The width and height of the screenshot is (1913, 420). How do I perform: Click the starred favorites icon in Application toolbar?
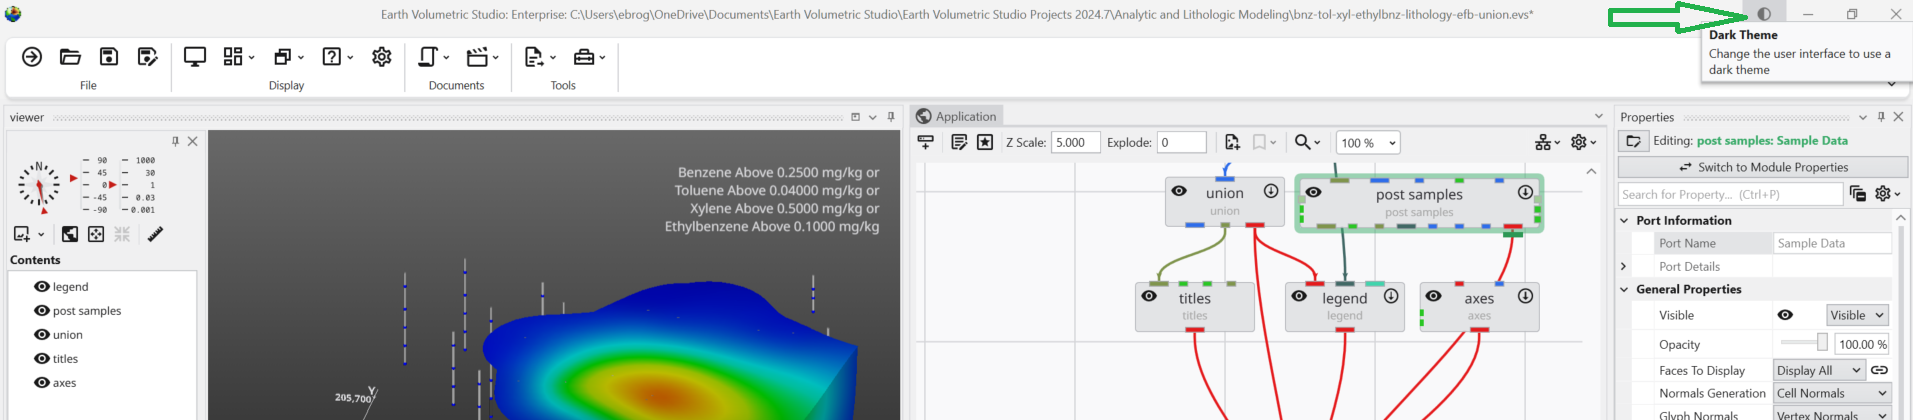985,142
